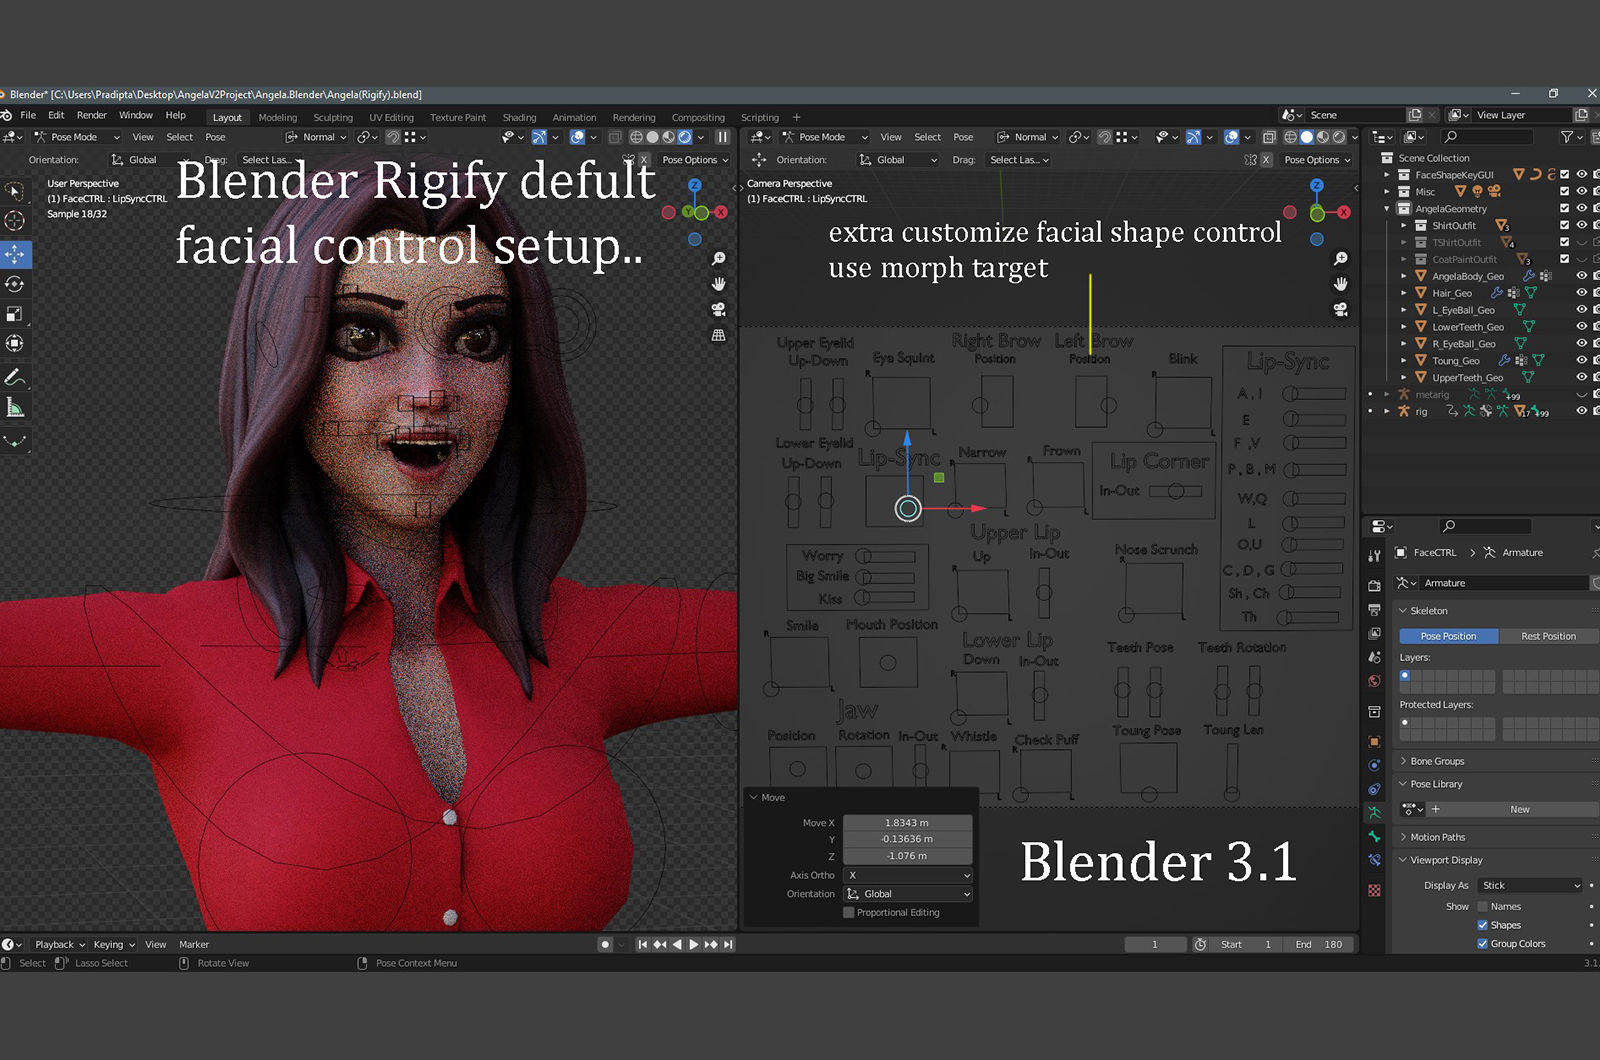
Task: Play the animation forward
Action: (694, 944)
